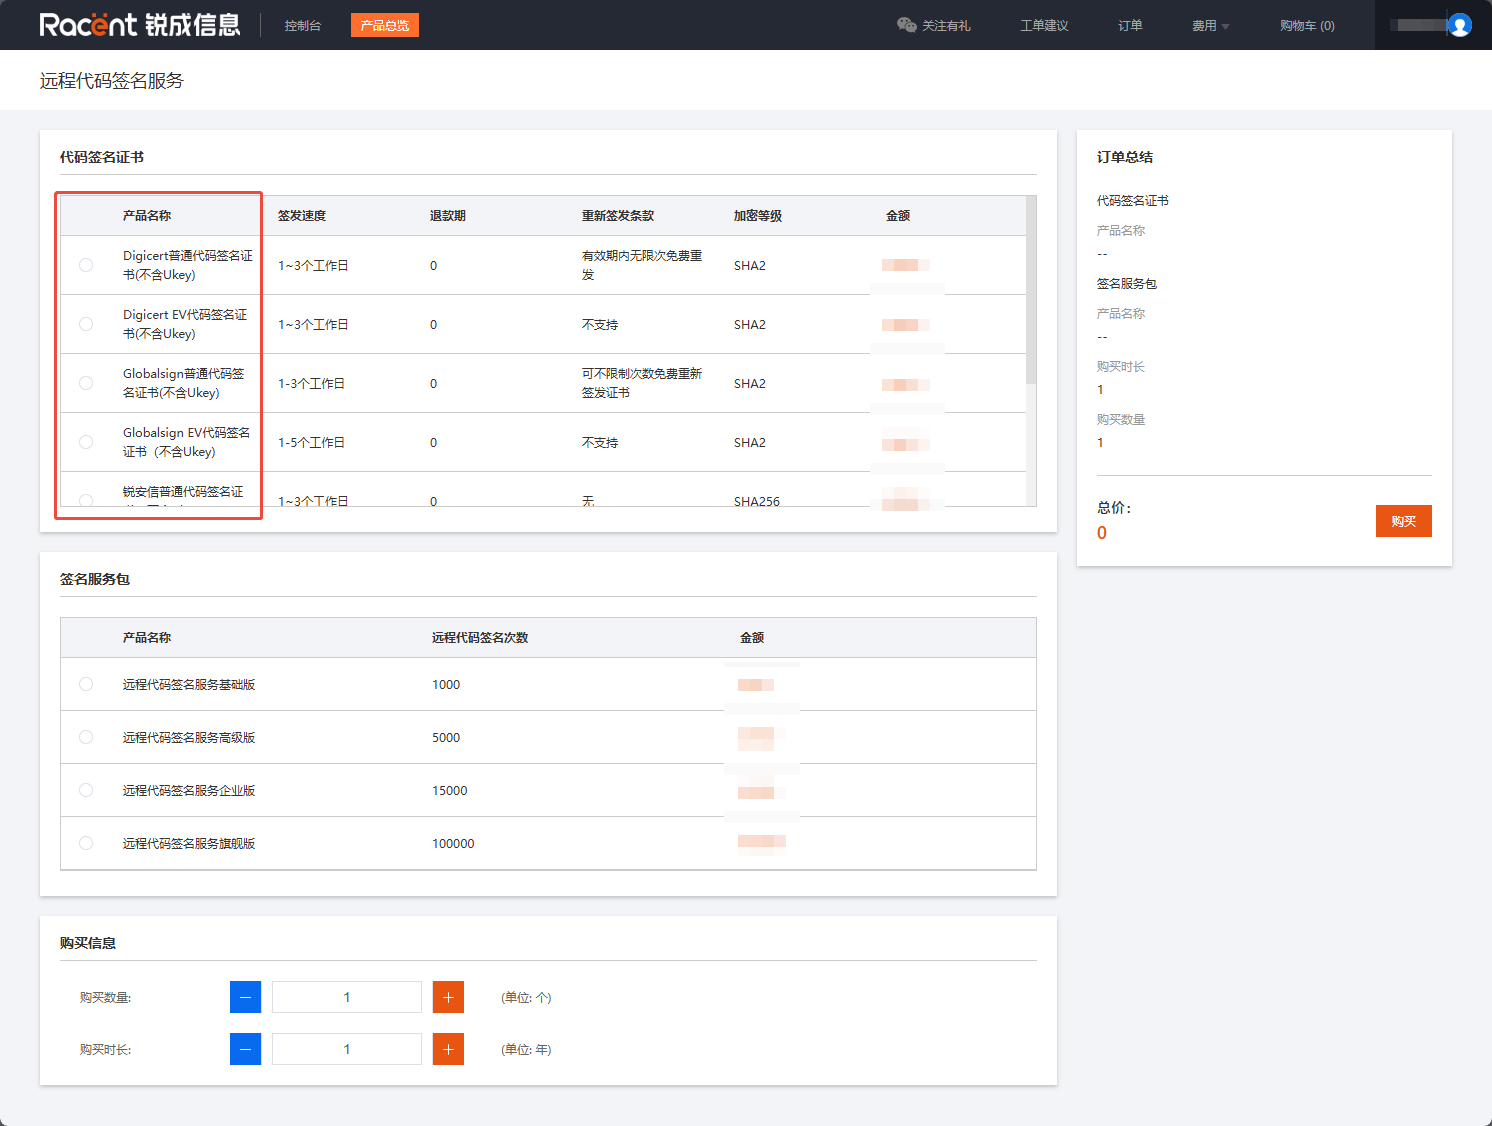Choose Globalsign普通代码签名证书 radio option
The height and width of the screenshot is (1126, 1492).
(x=86, y=383)
